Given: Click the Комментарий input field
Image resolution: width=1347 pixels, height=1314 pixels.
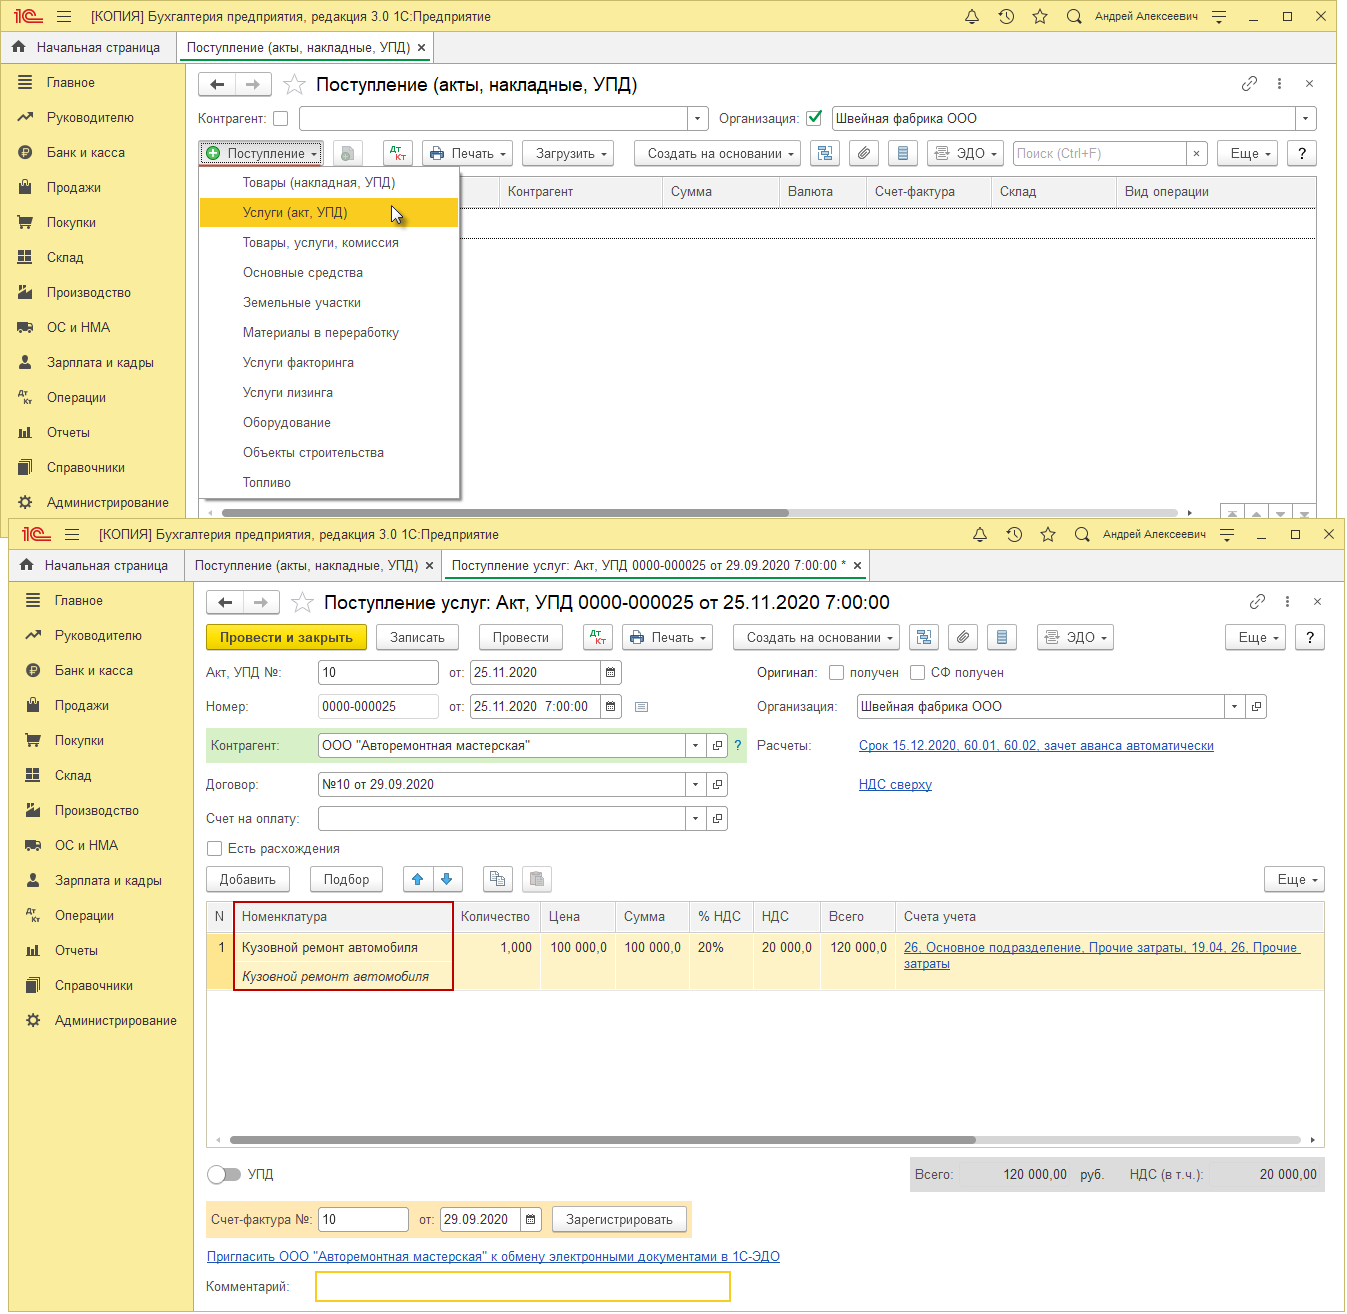Looking at the screenshot, I should point(523,1286).
